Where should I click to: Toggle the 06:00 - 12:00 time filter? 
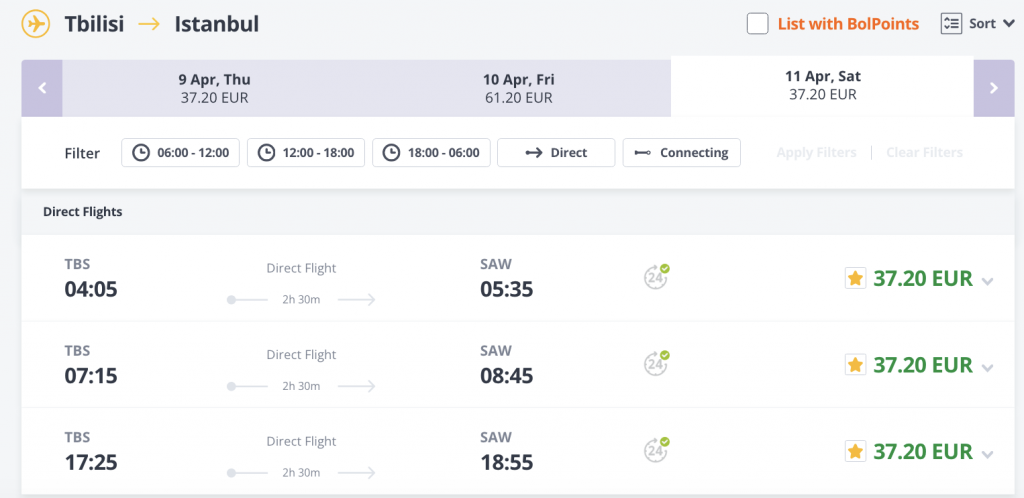181,153
